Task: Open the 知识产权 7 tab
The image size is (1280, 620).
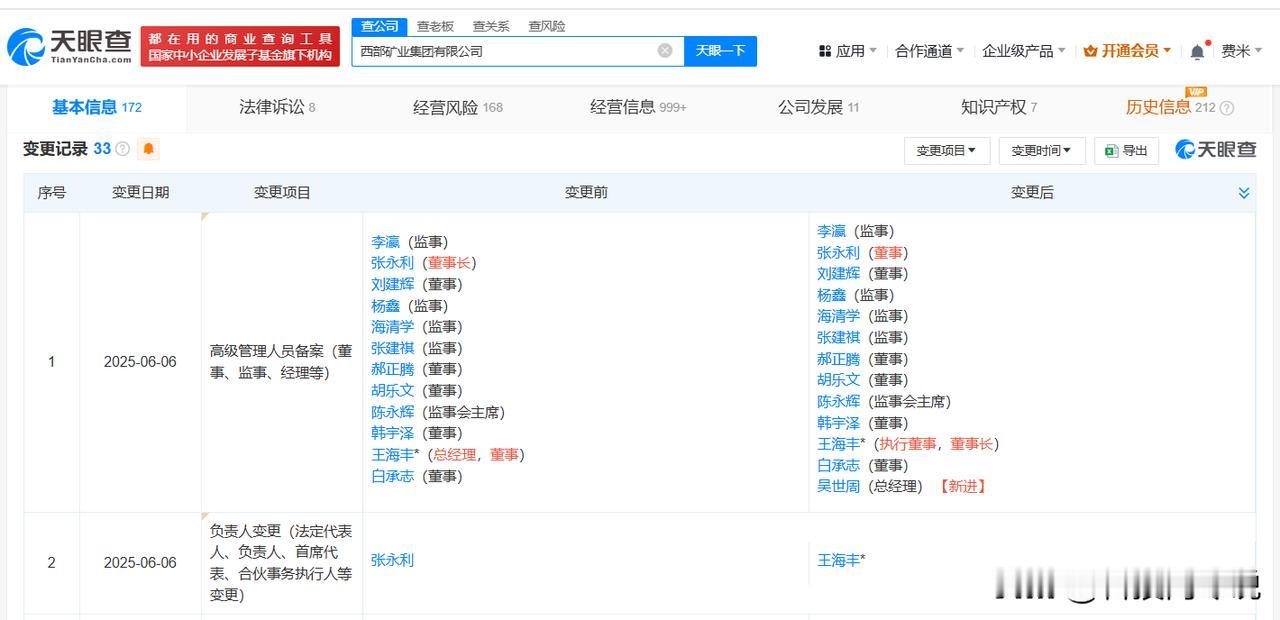Action: point(999,107)
